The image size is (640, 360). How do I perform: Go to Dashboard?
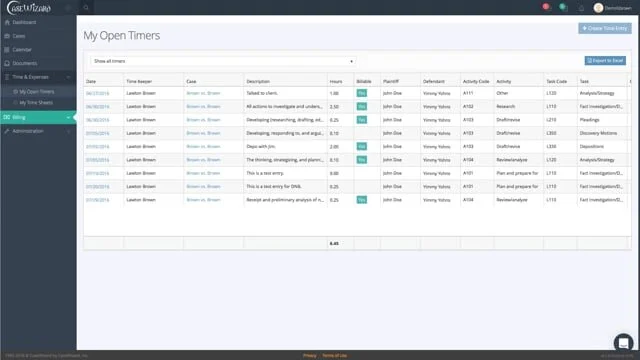pyautogui.click(x=24, y=22)
